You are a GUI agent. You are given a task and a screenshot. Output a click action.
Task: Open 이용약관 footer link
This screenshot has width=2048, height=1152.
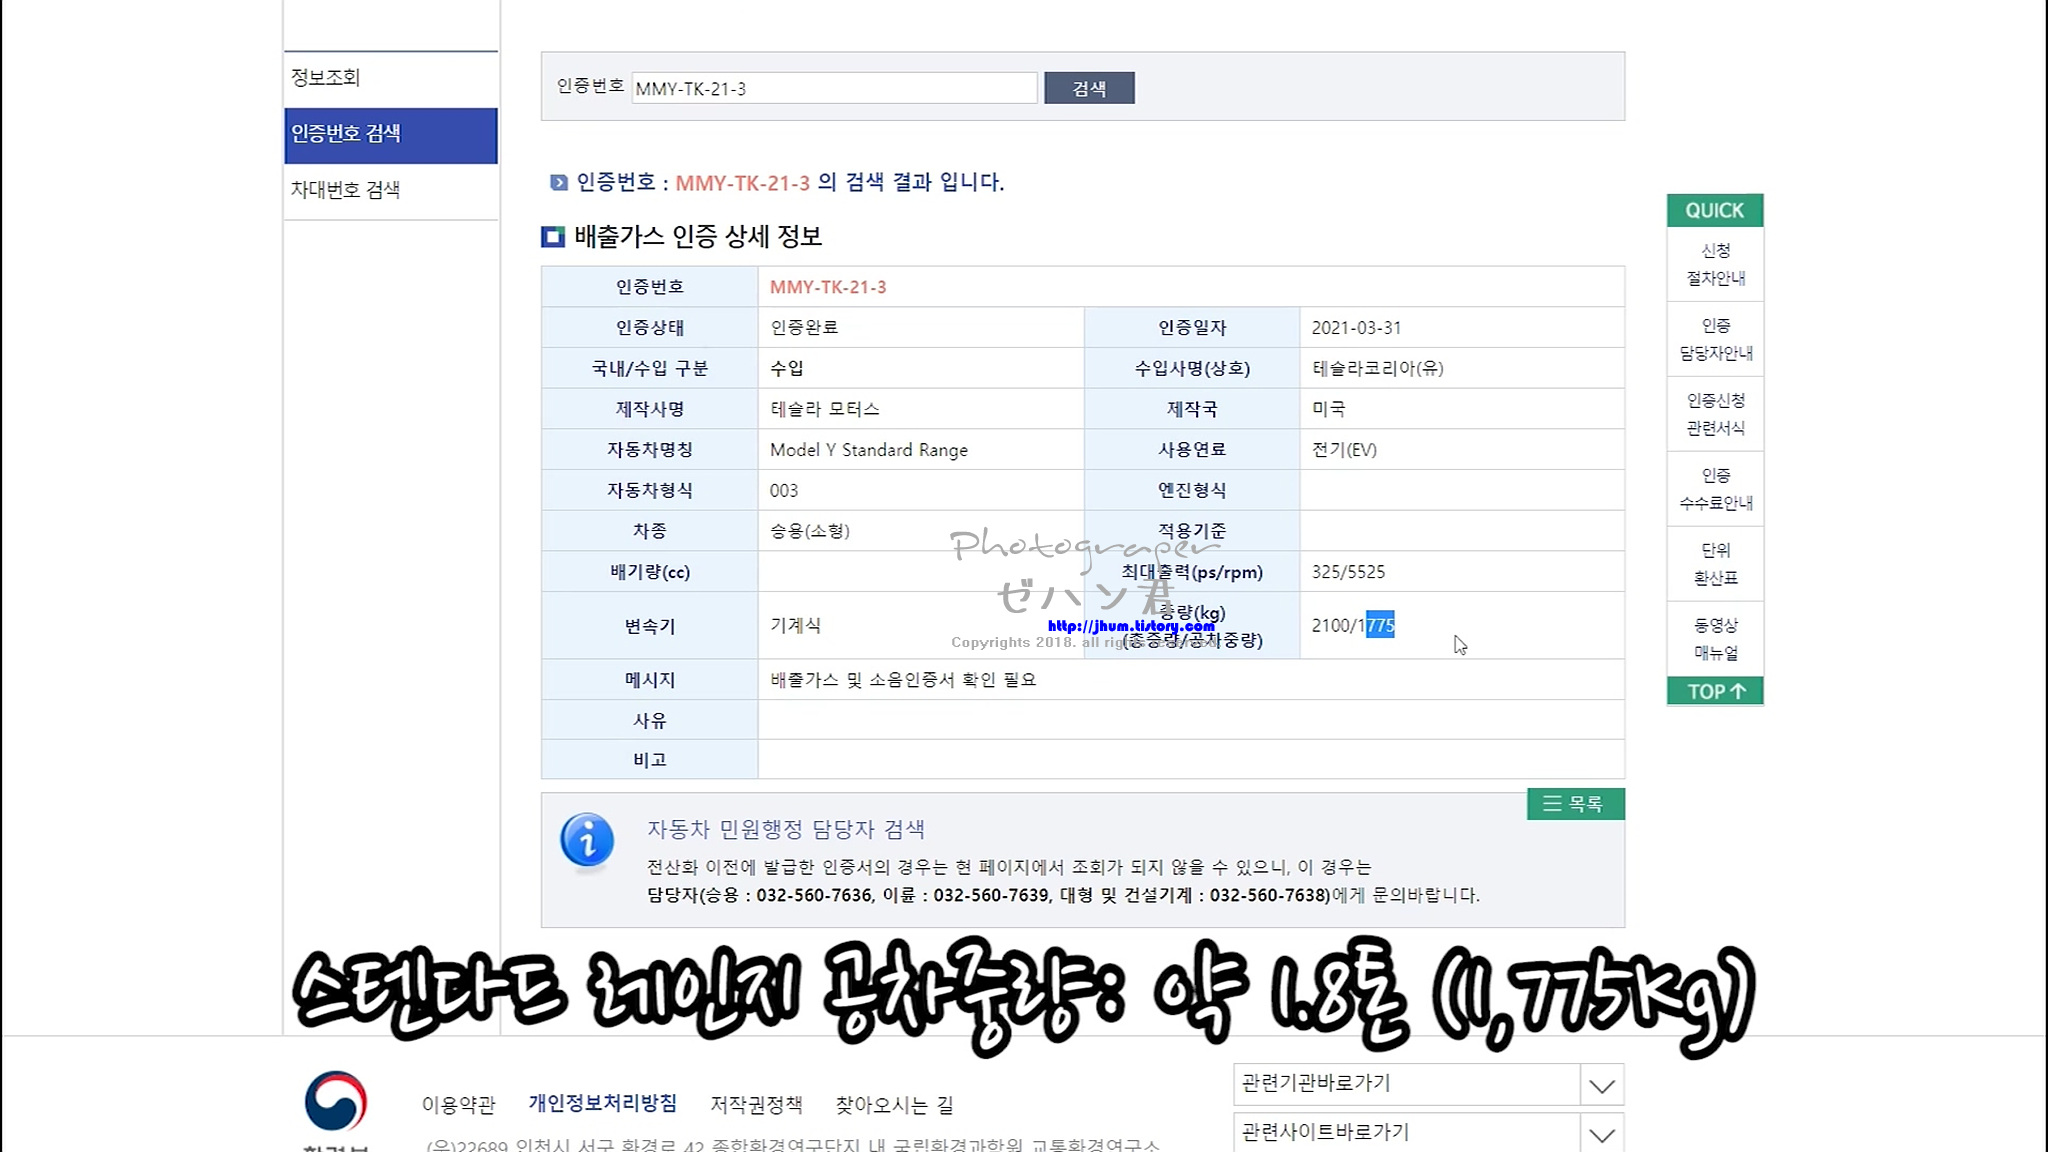(x=458, y=1105)
